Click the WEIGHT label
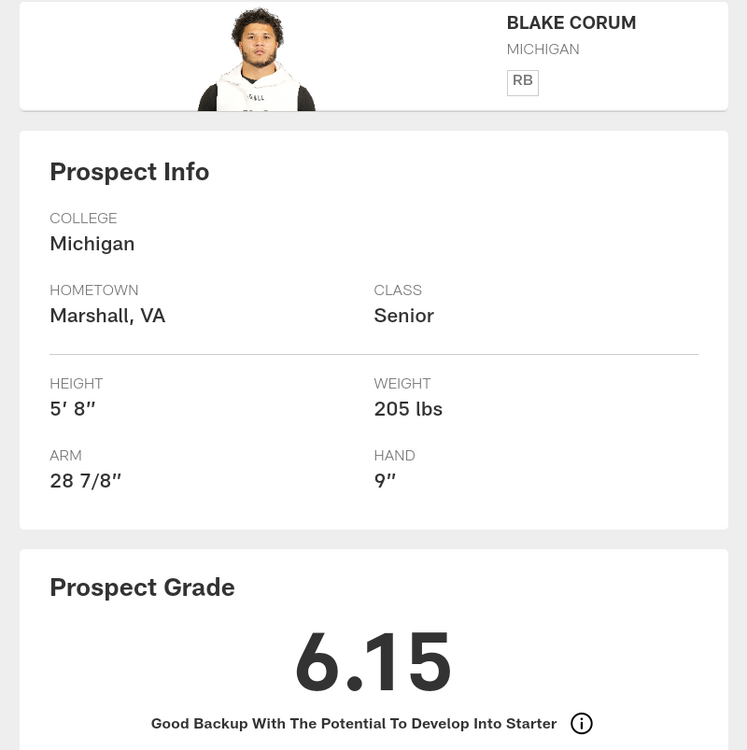This screenshot has width=747, height=750. [x=402, y=383]
